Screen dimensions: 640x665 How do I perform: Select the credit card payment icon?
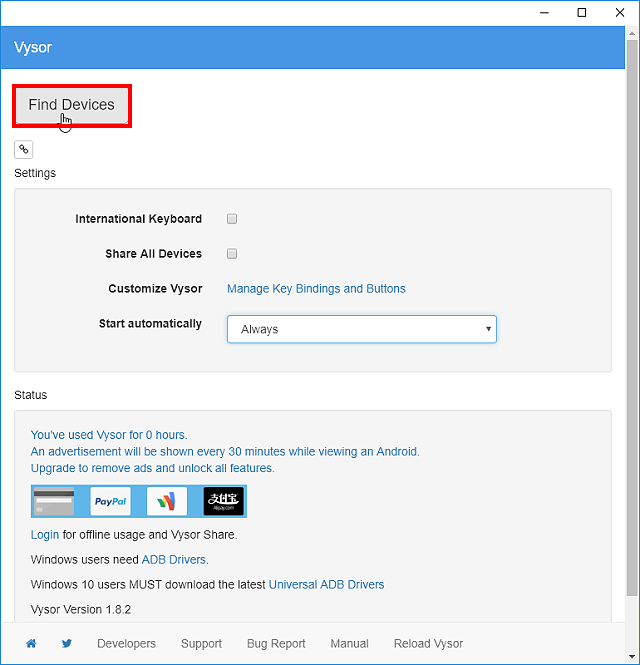click(x=54, y=501)
